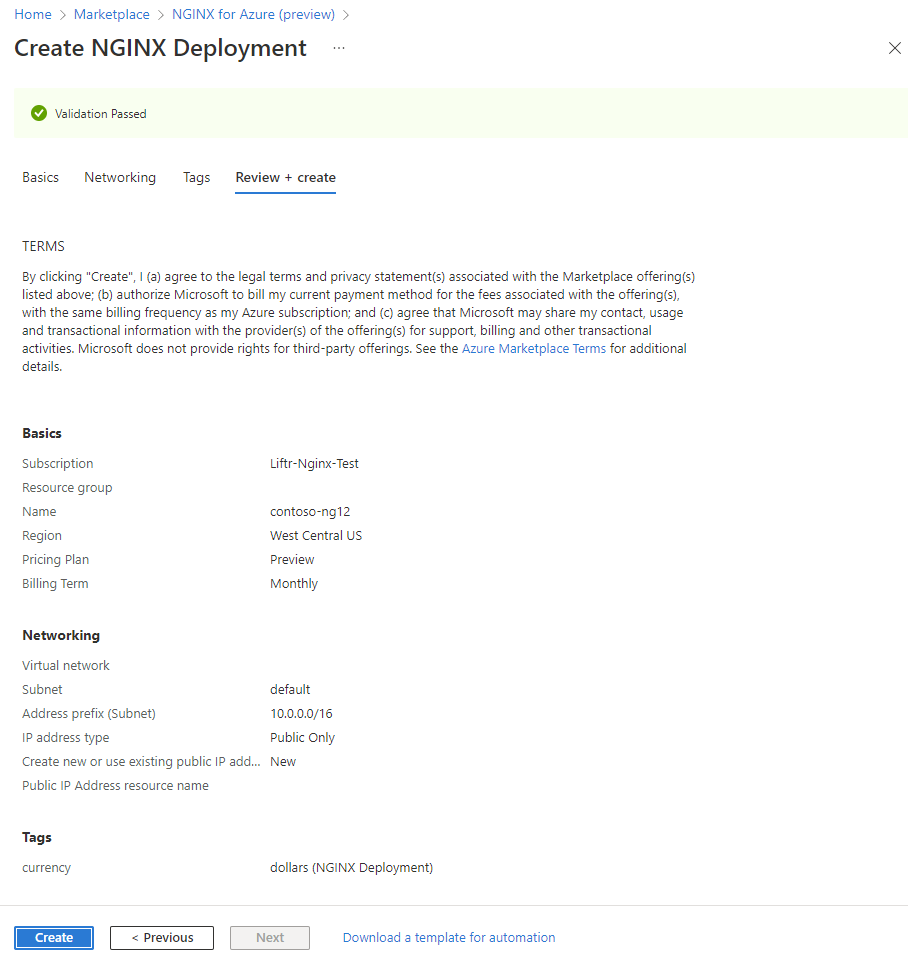908x967 pixels.
Task: Open the ellipsis more options menu
Action: pyautogui.click(x=339, y=48)
